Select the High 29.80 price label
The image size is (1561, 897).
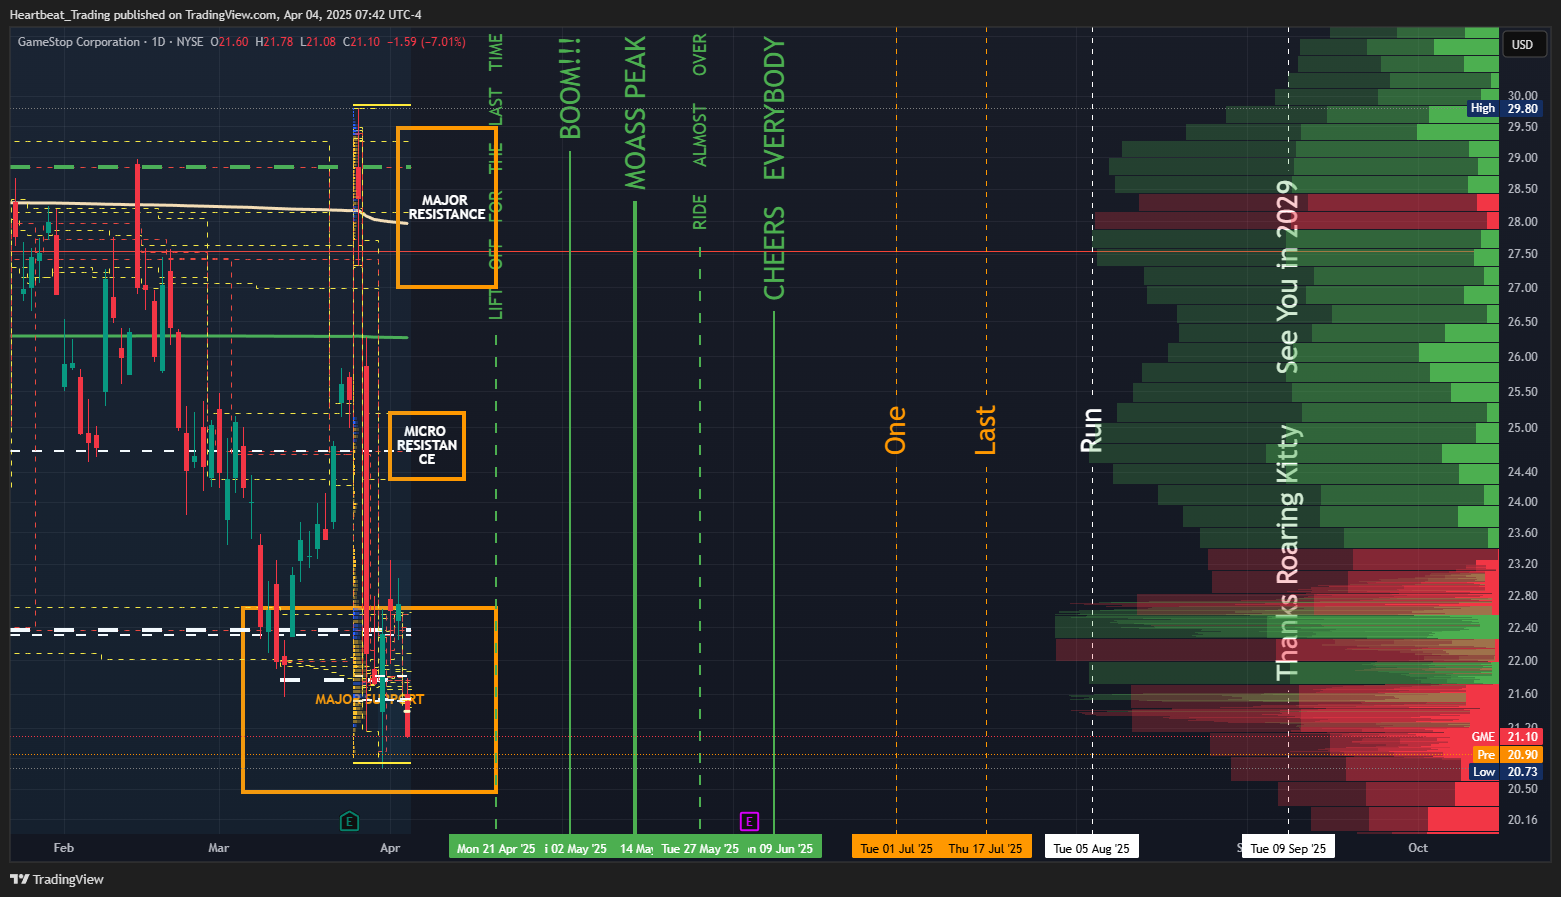pos(1504,108)
